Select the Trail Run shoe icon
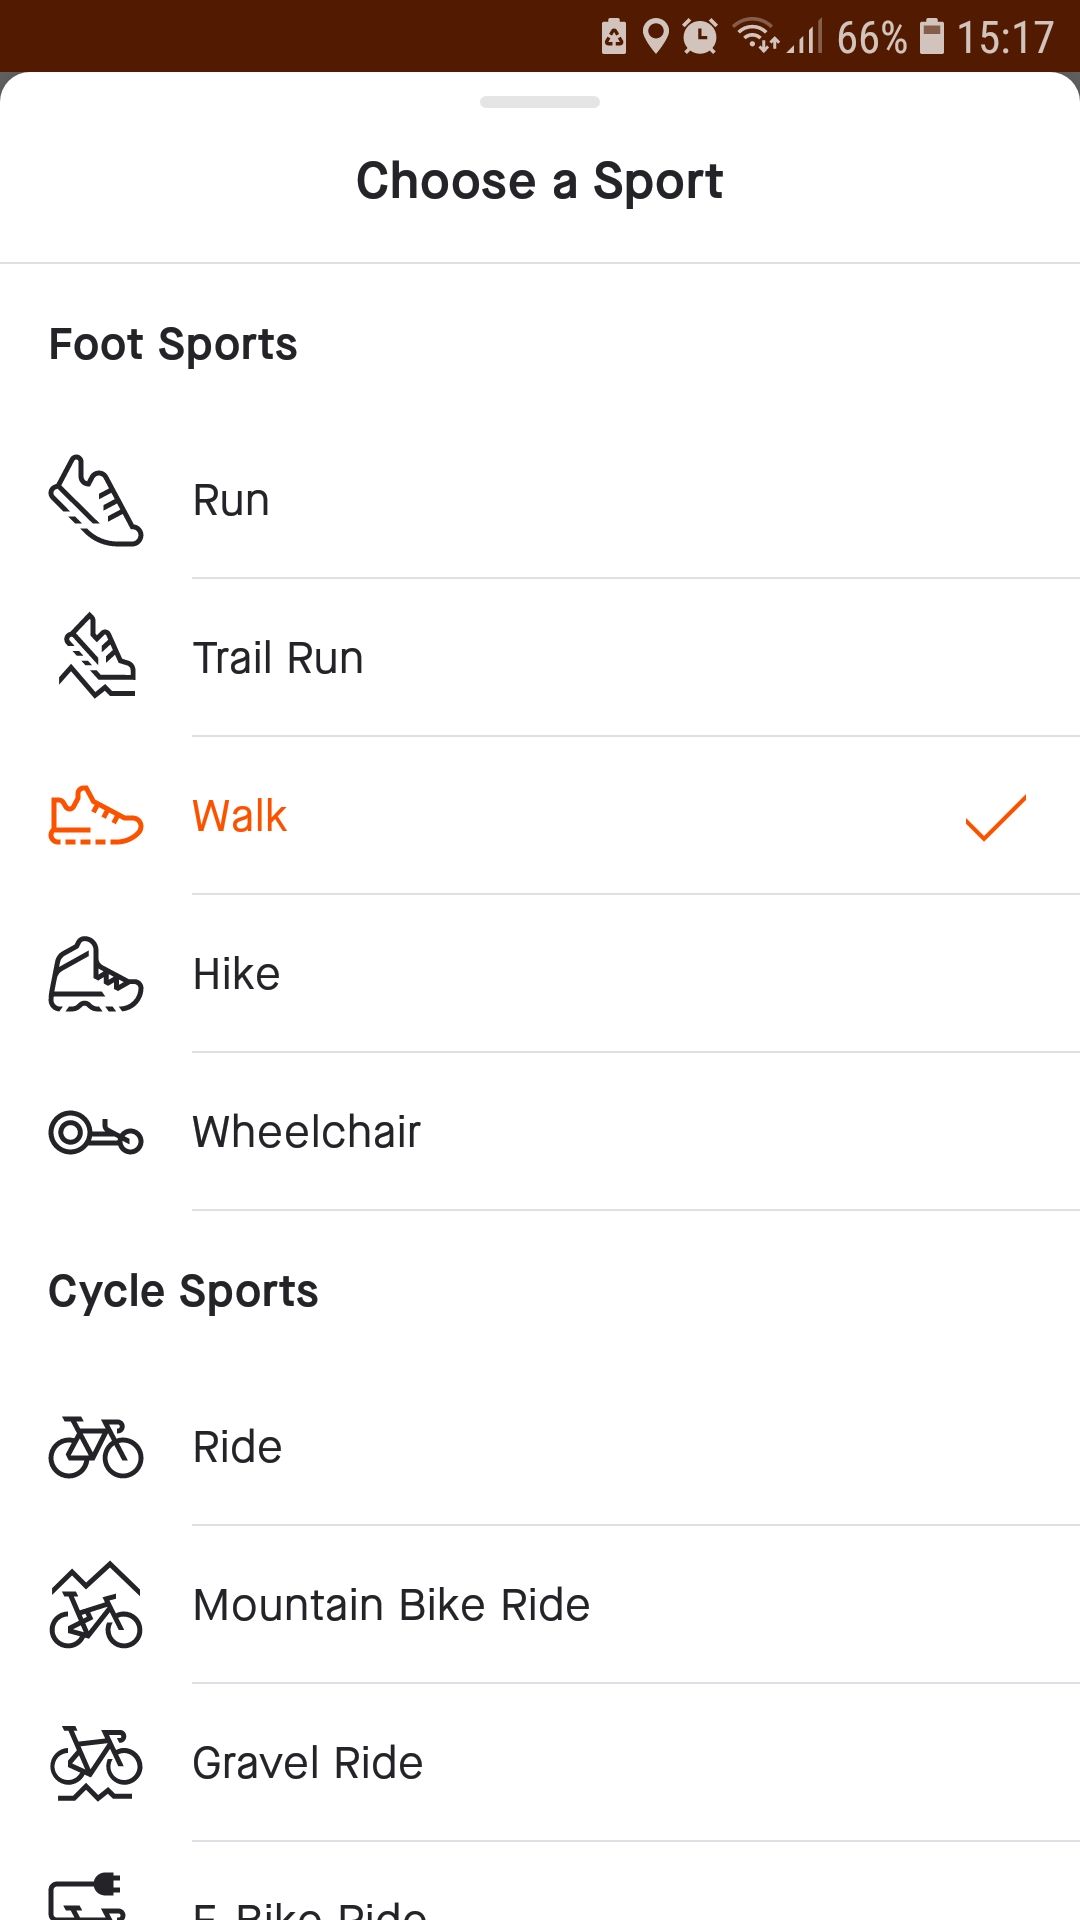This screenshot has height=1920, width=1080. [x=96, y=657]
